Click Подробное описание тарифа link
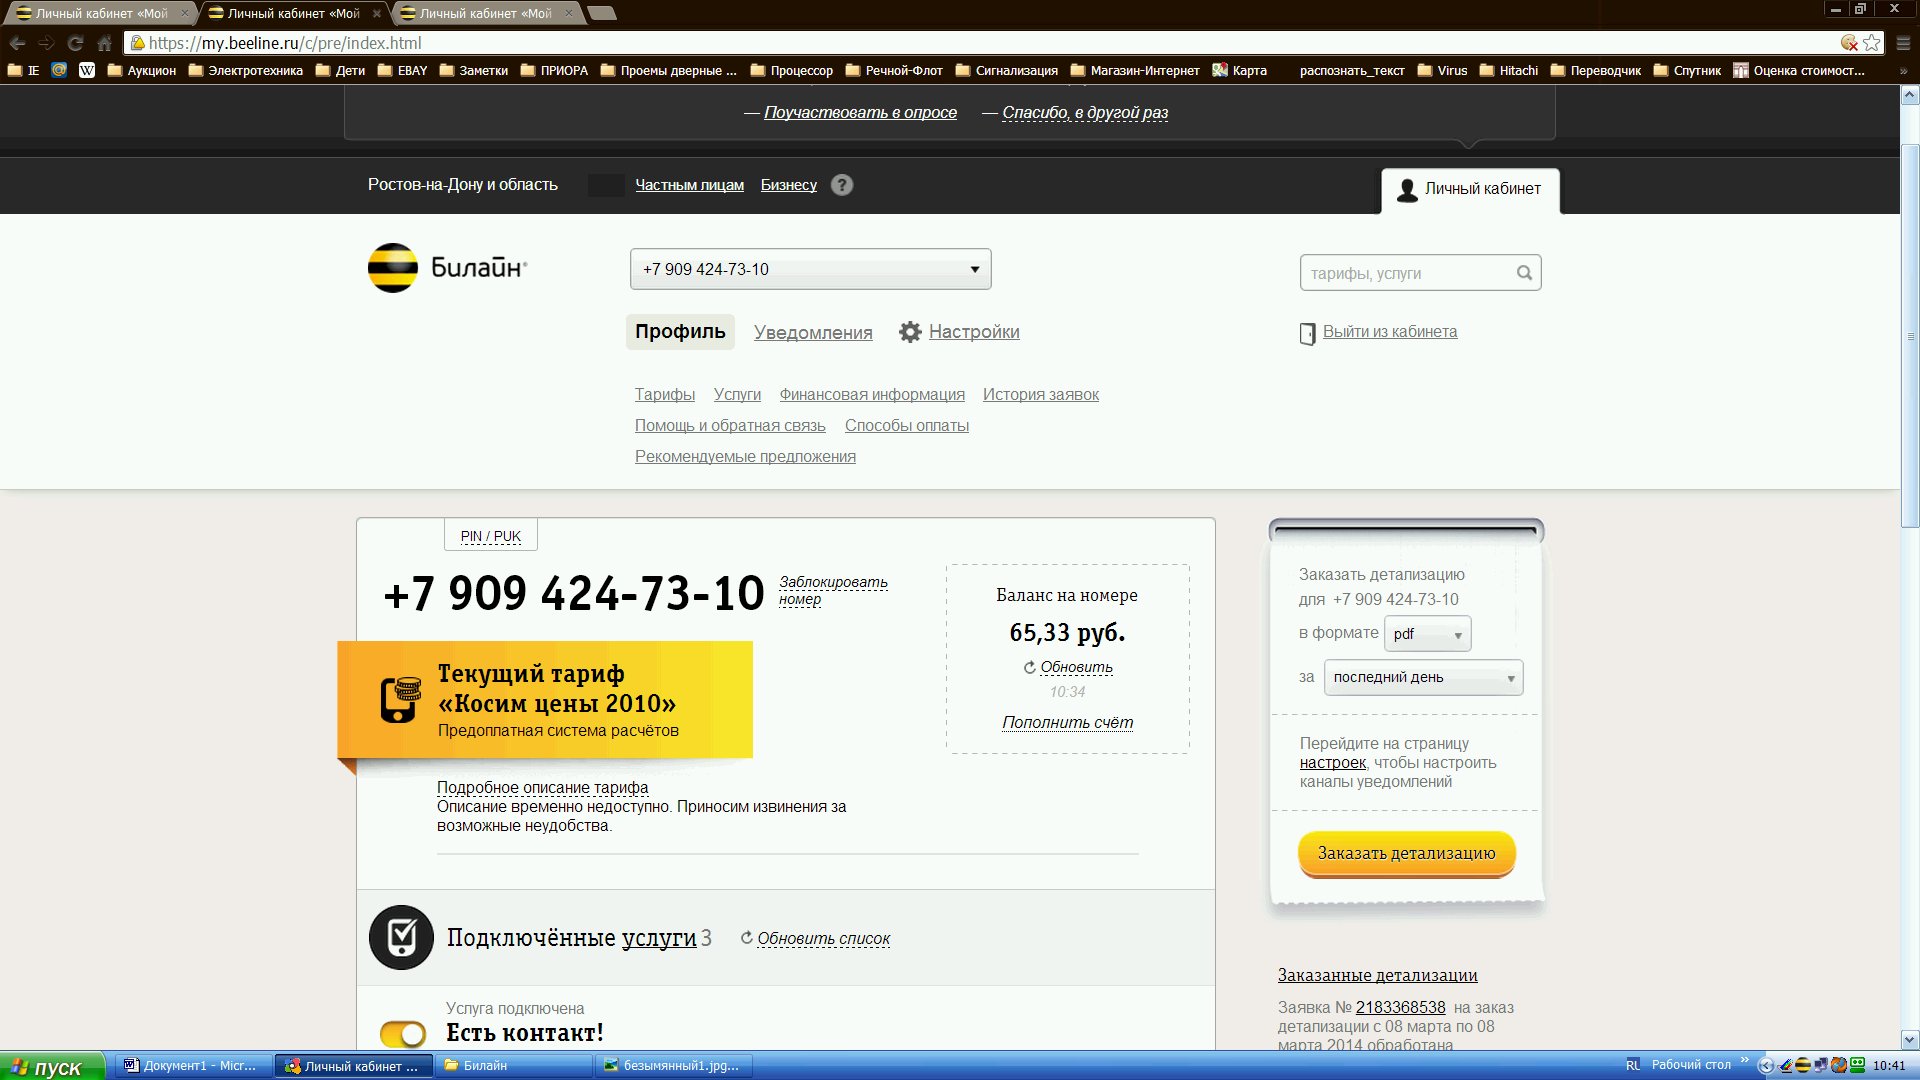This screenshot has width=1920, height=1080. pos(542,787)
